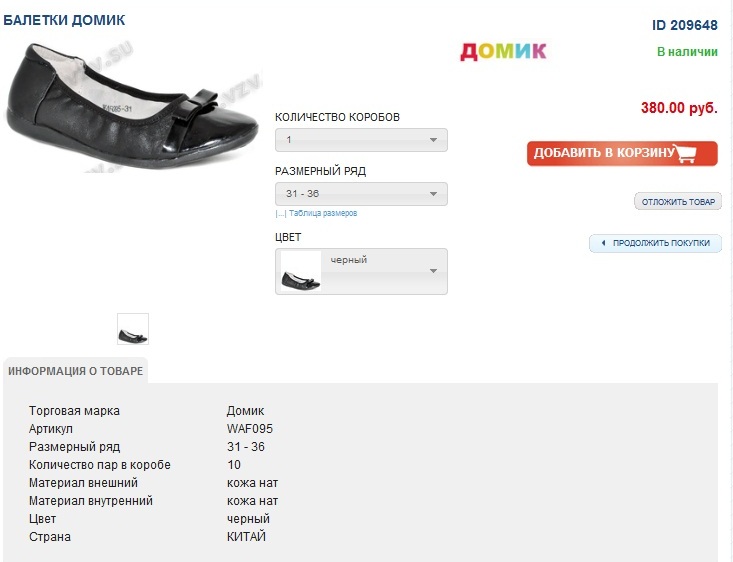
Task: Click the [...] icon before Таблица размеров
Action: (x=281, y=214)
